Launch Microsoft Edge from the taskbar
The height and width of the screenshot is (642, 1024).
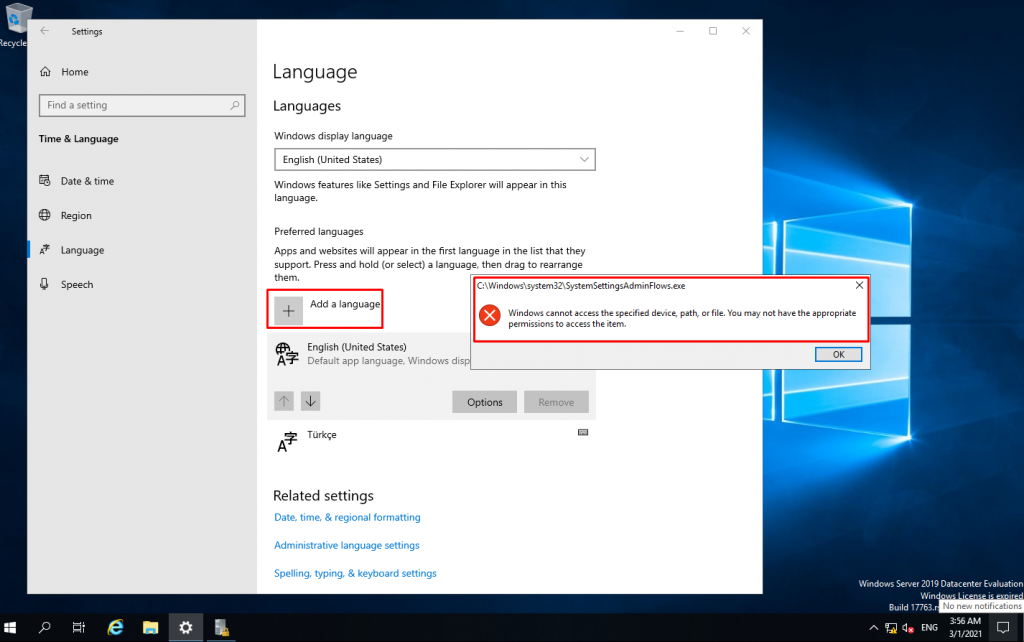[x=114, y=627]
